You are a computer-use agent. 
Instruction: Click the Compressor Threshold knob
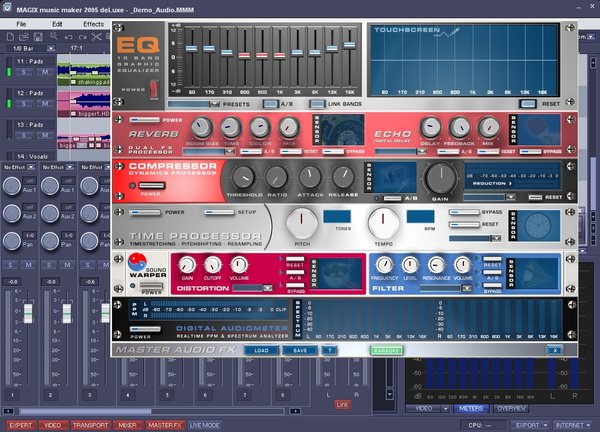243,178
